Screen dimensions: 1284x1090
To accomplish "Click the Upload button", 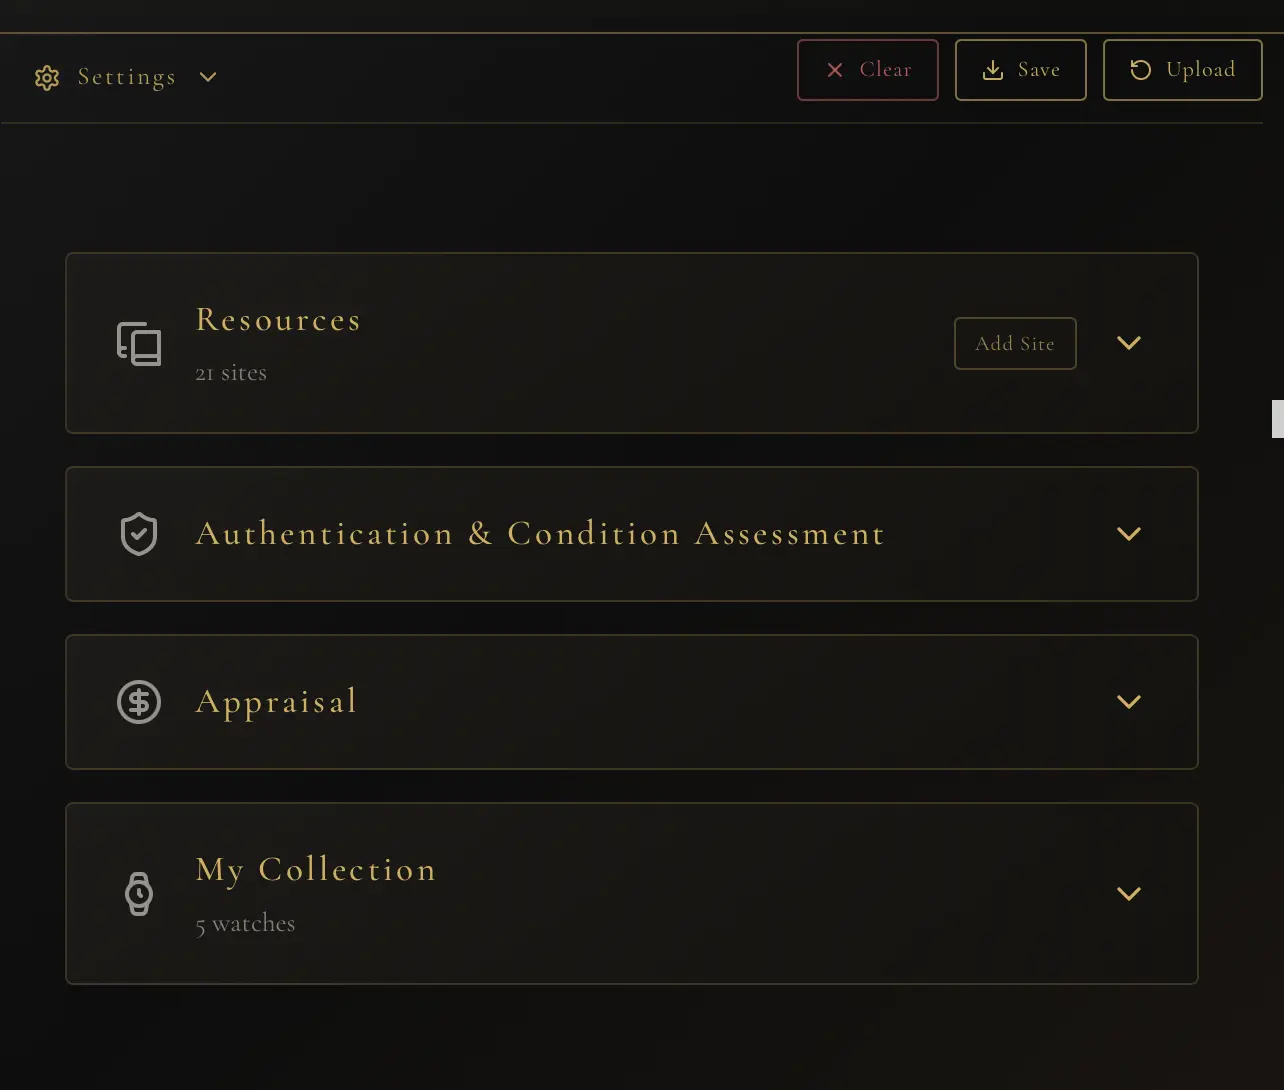I will coord(1183,70).
